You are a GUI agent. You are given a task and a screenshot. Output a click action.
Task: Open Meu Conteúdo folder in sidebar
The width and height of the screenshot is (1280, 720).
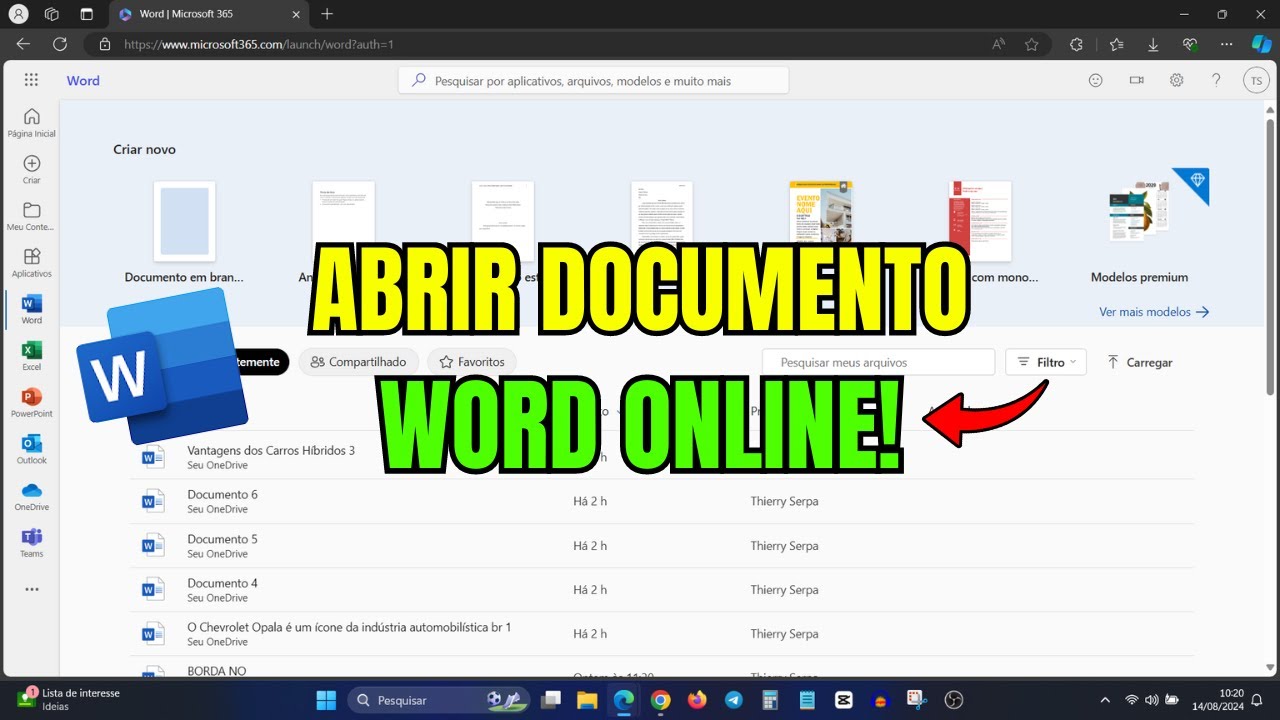coord(32,216)
